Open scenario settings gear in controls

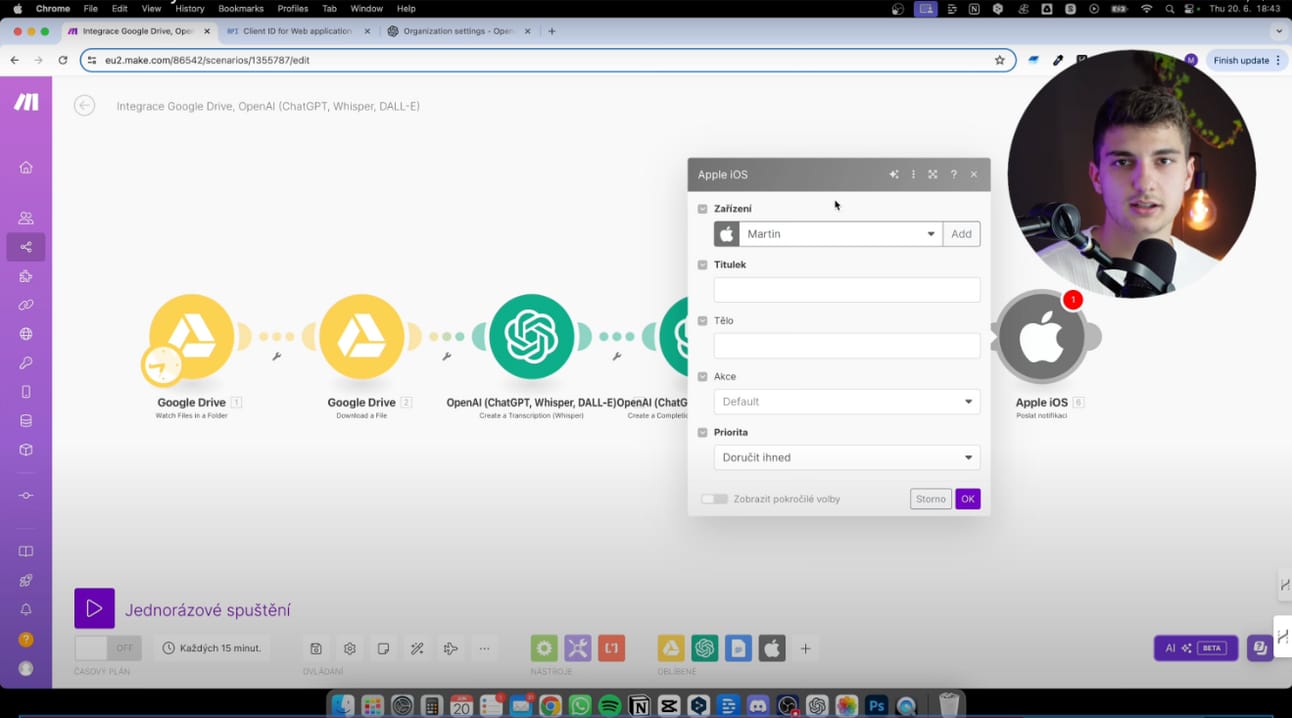click(x=350, y=648)
